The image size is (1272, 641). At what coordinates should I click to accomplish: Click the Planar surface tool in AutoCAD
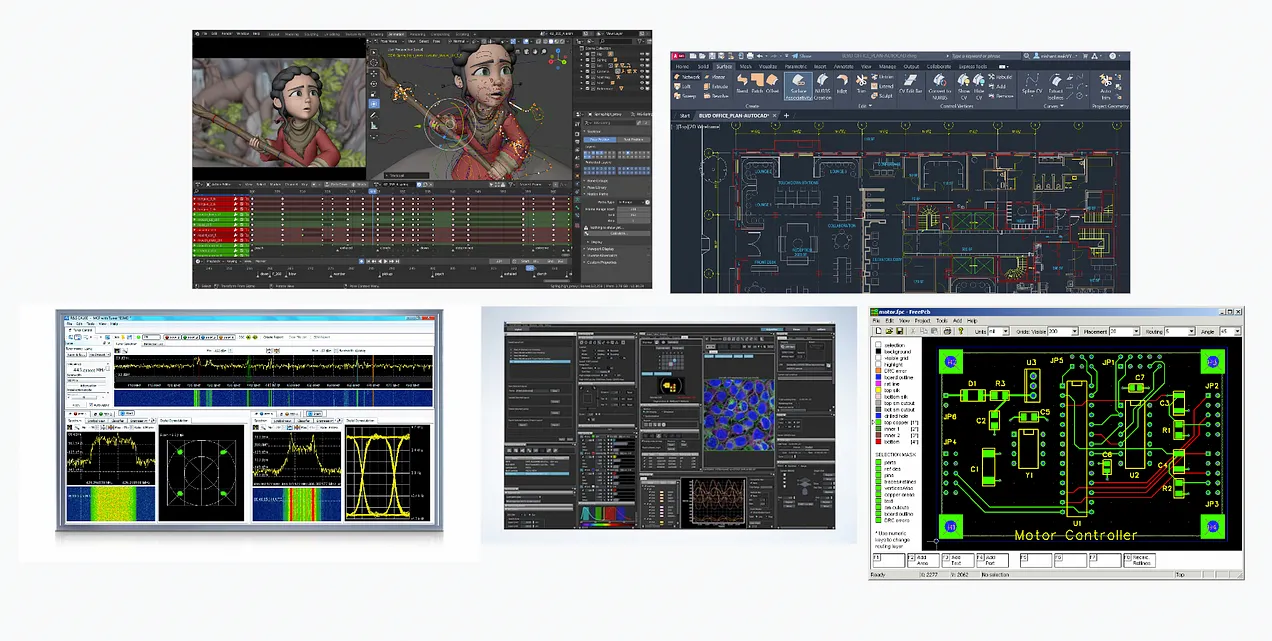coord(716,76)
